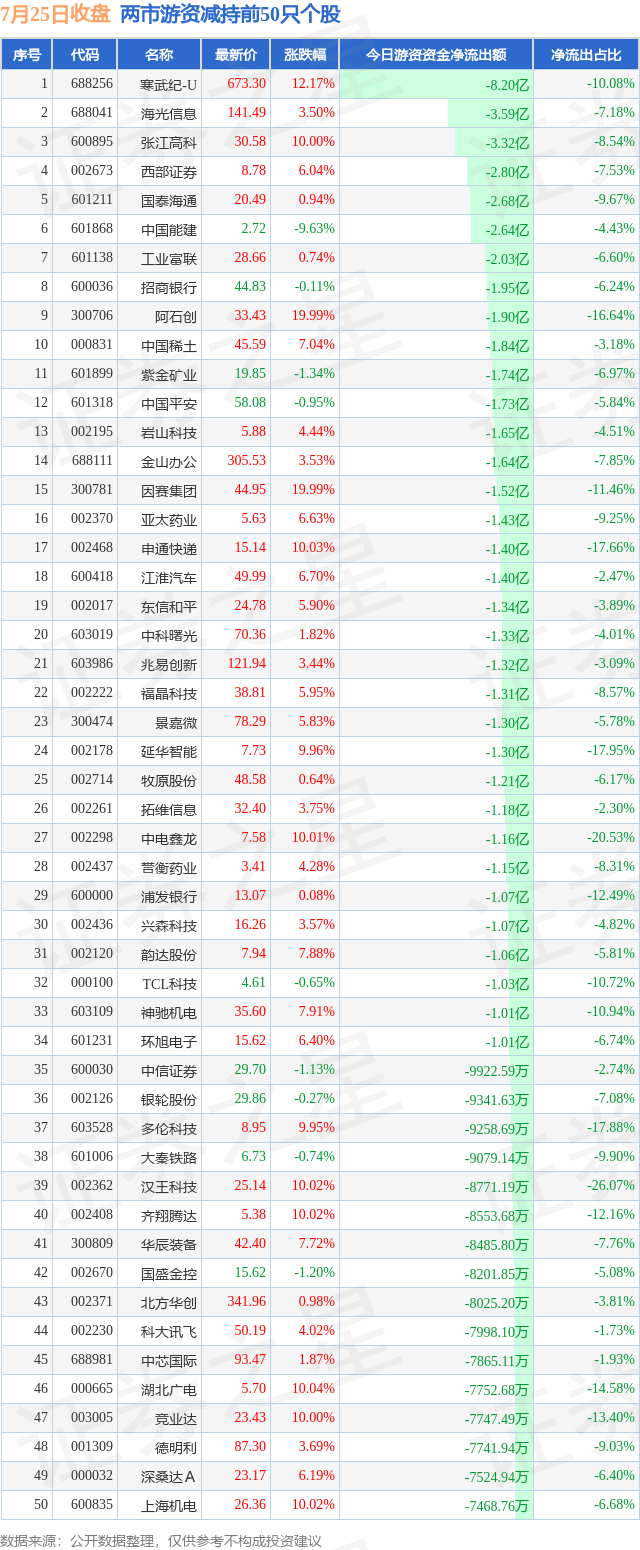Screen dimensions: 640x1550
Task: Select 因赛集团 stock name
Action: tap(169, 490)
